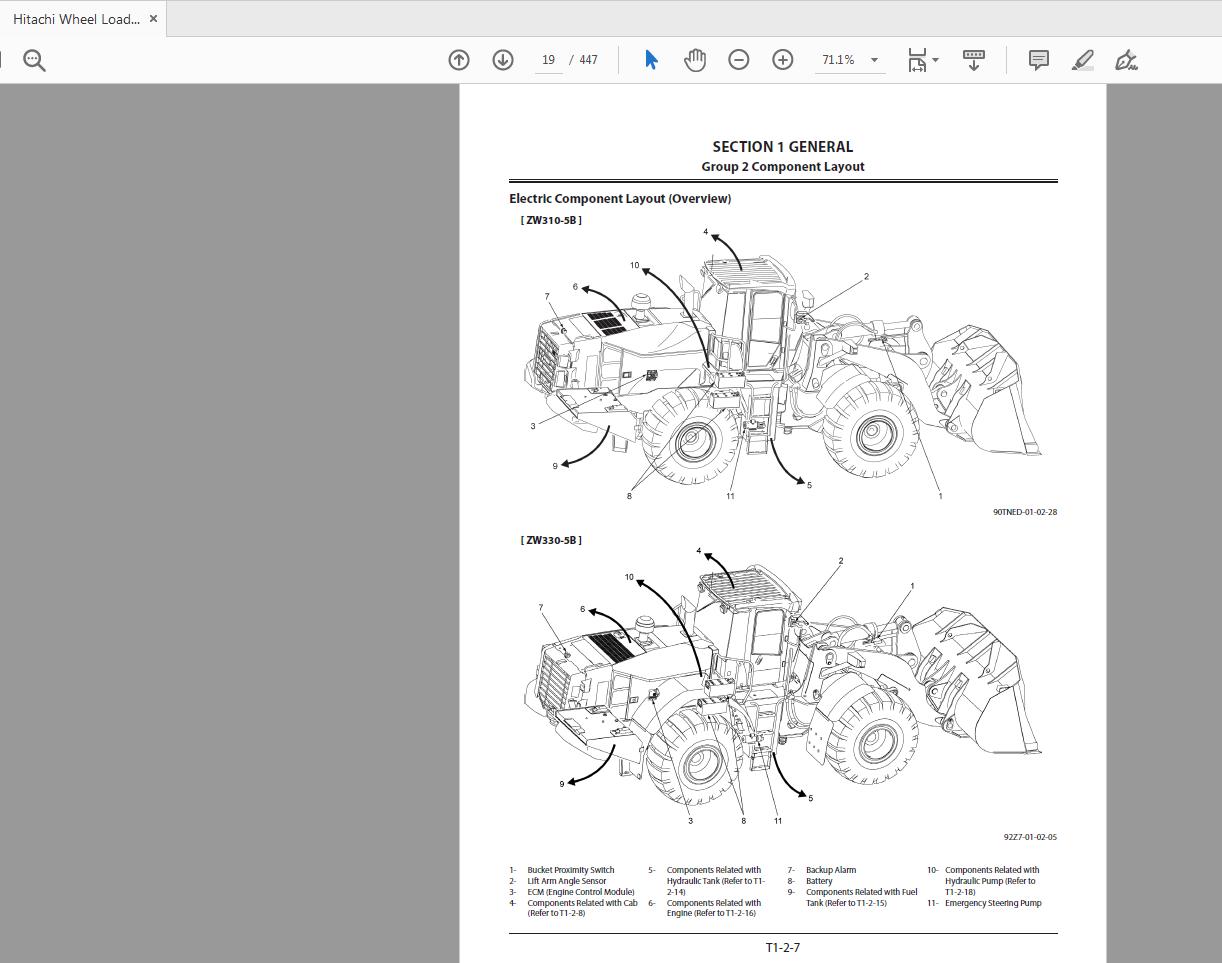Close the Hitachi Wheel Loader tab
Image resolution: width=1222 pixels, height=963 pixels.
click(x=153, y=17)
